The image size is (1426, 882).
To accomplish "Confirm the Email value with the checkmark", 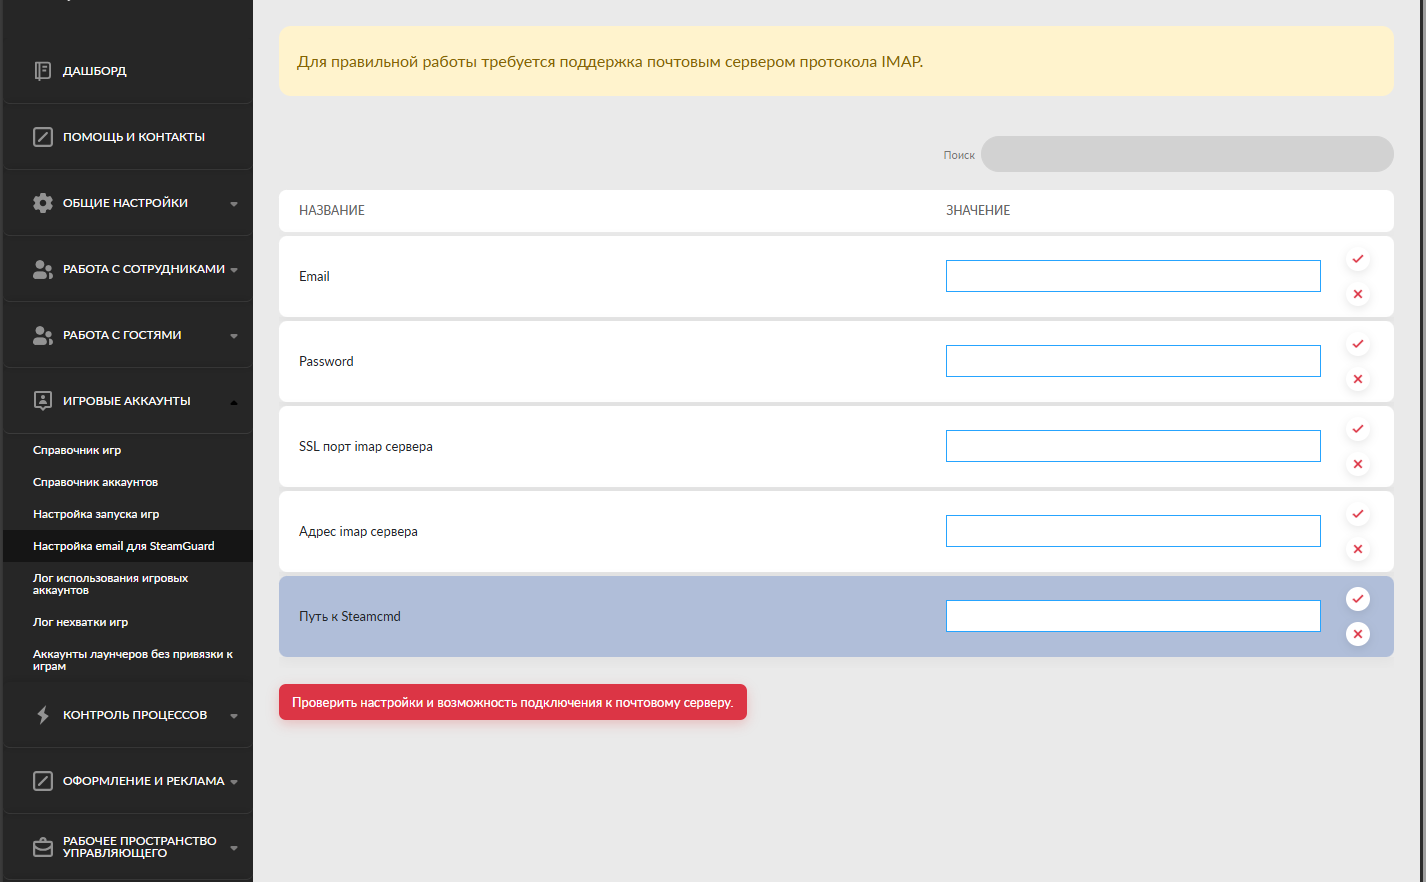I will coord(1358,259).
